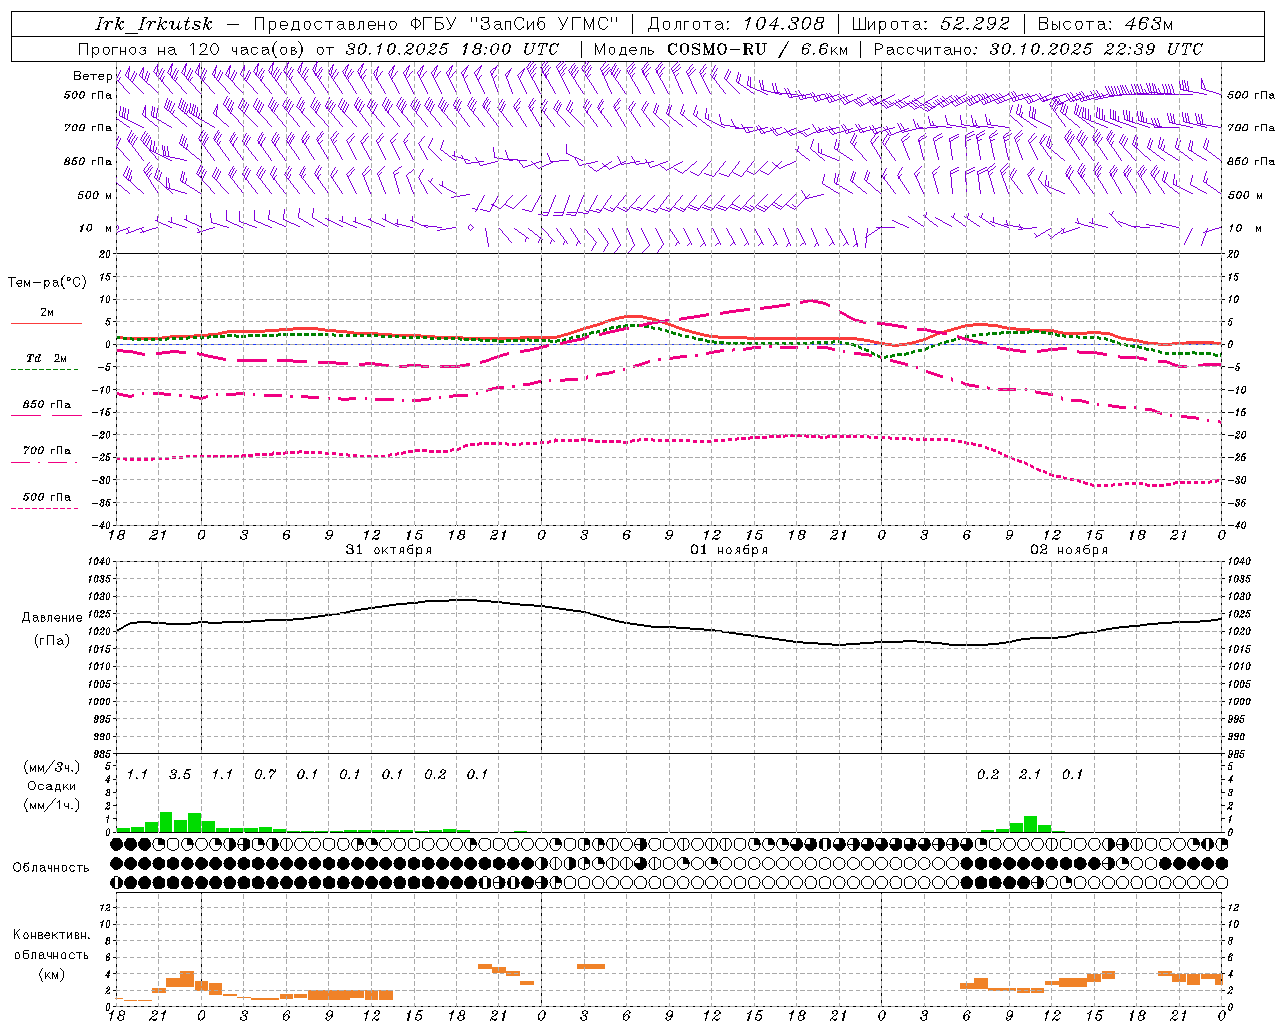Image resolution: width=1280 pixels, height=1024 pixels.
Task: Select the 'ЗапСиб УГМС' provider text
Action: pos(544,24)
